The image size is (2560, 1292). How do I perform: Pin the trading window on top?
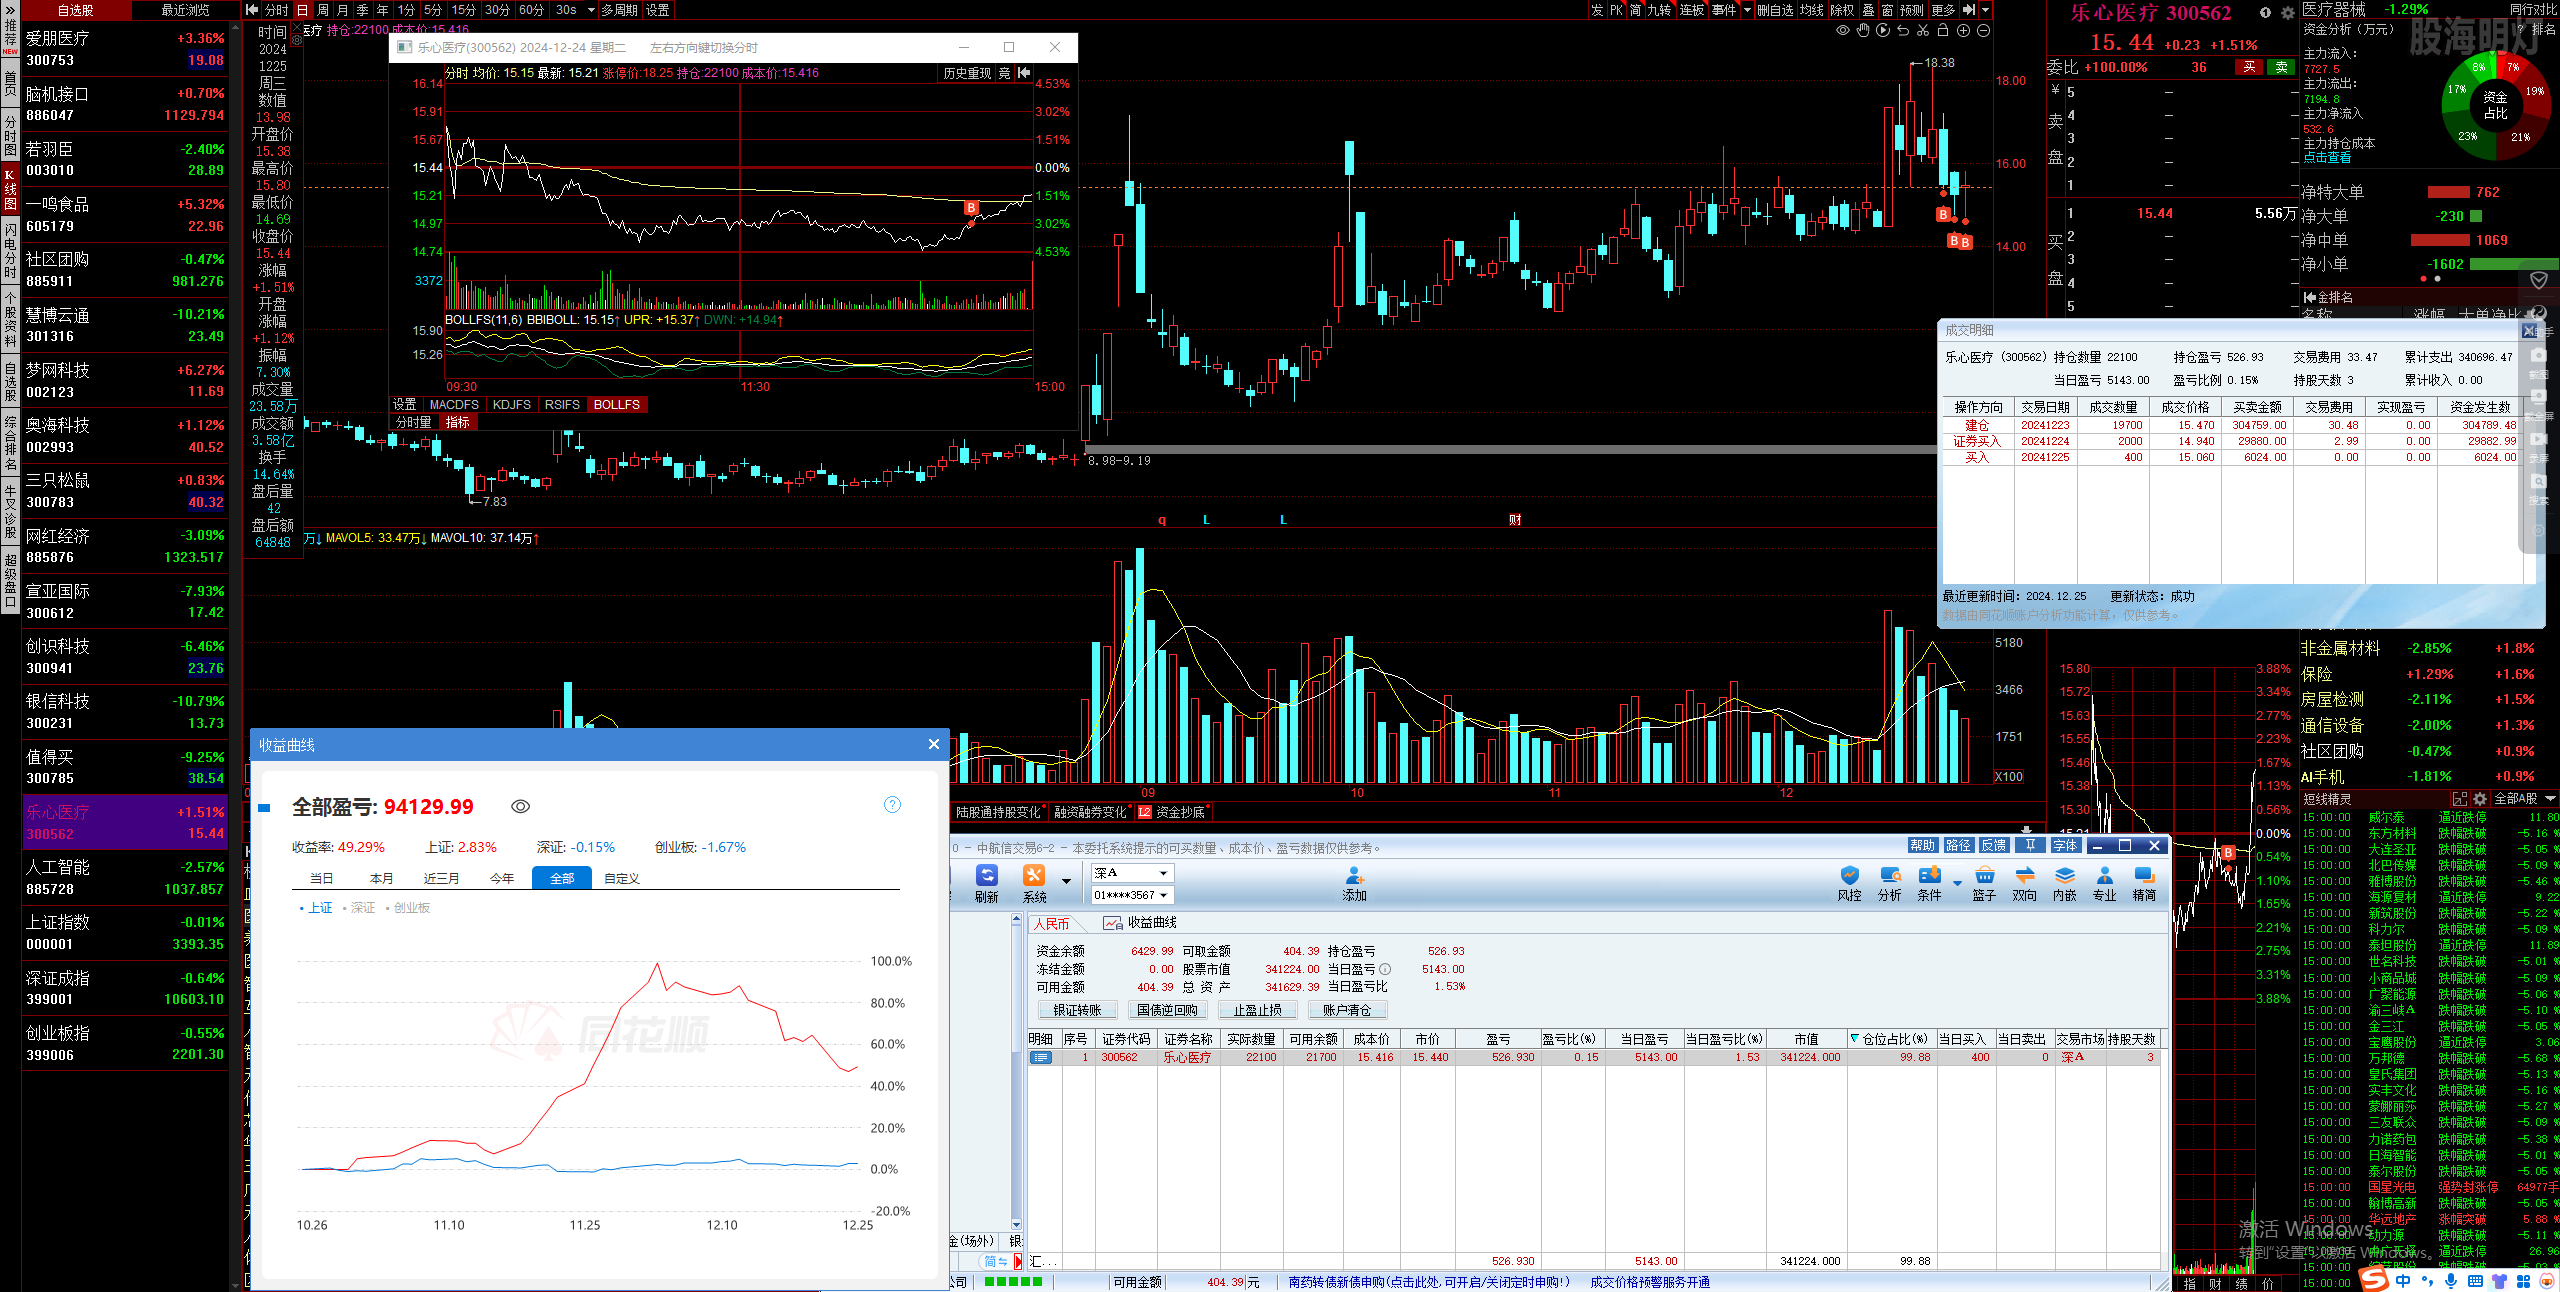(2030, 846)
